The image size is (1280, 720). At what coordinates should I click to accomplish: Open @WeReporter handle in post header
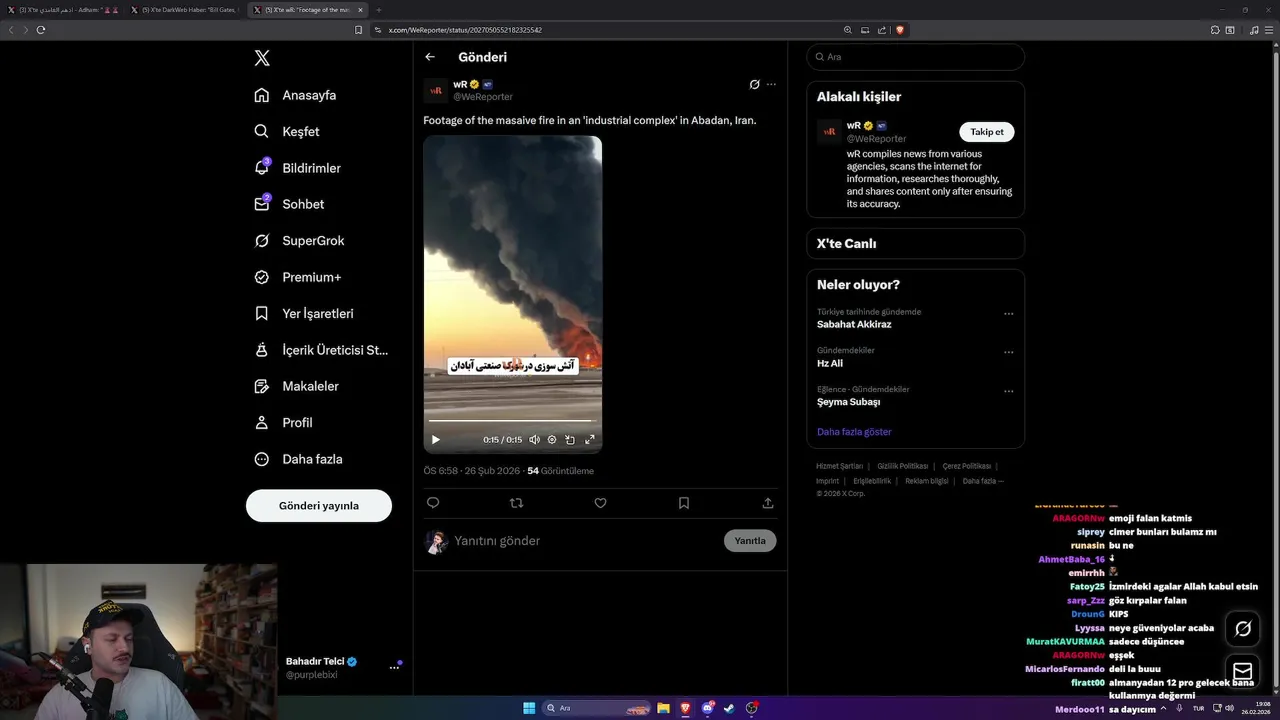pos(483,97)
